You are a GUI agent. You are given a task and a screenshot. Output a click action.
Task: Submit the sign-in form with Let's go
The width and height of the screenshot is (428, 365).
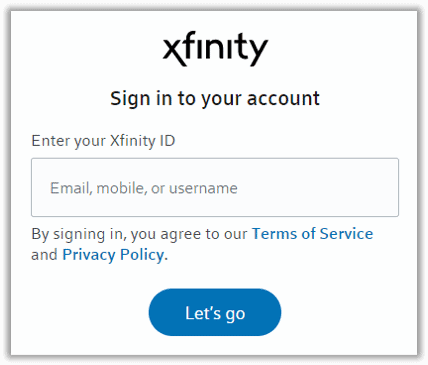coord(215,312)
